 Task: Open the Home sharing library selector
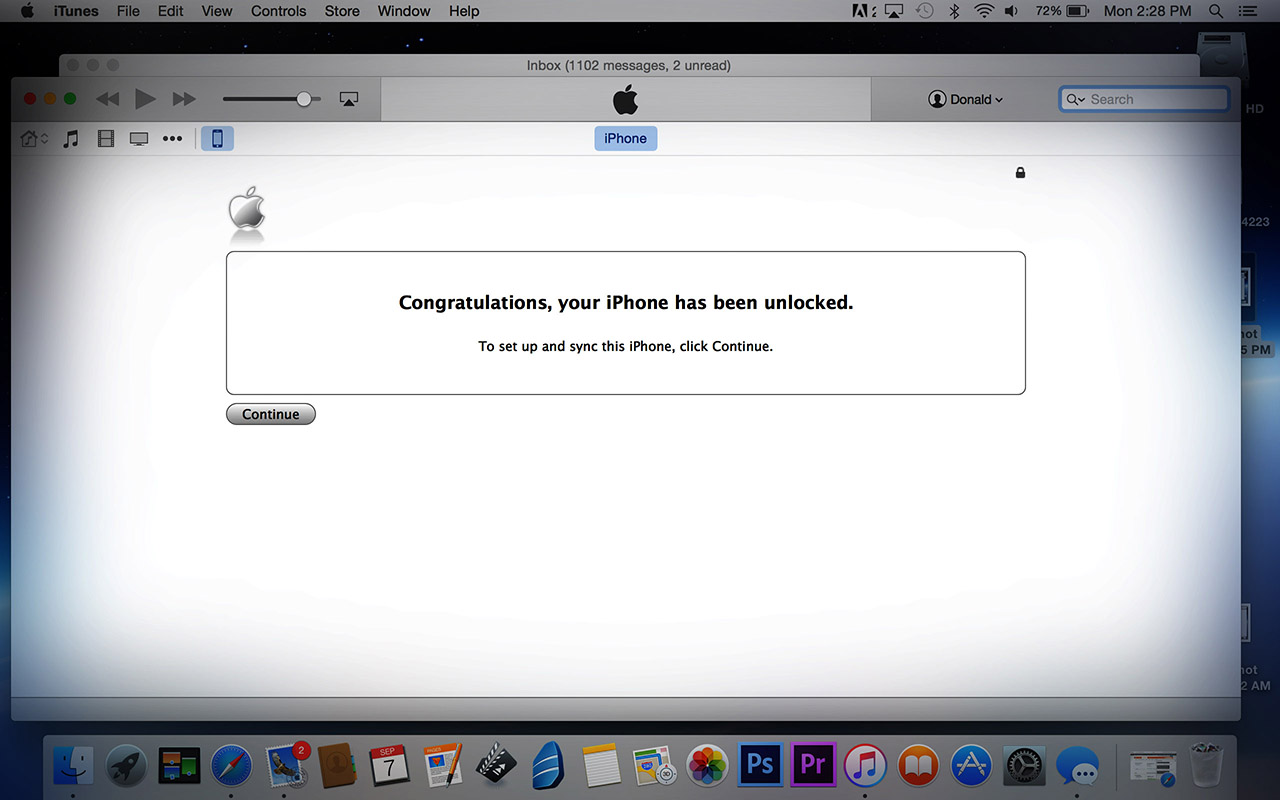click(x=34, y=139)
